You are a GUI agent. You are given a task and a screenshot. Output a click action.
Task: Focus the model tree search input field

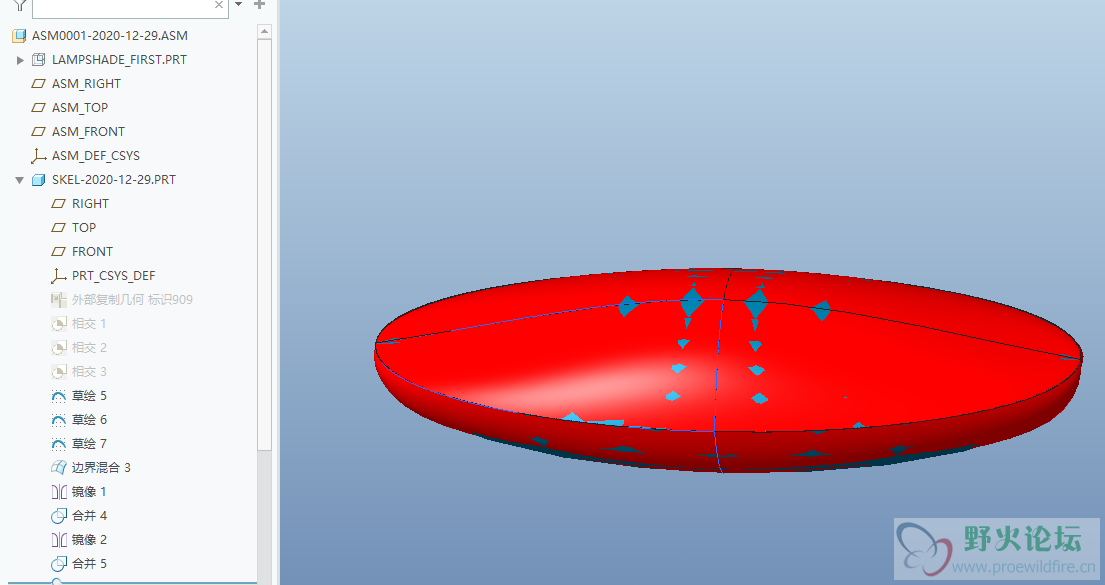click(130, 7)
